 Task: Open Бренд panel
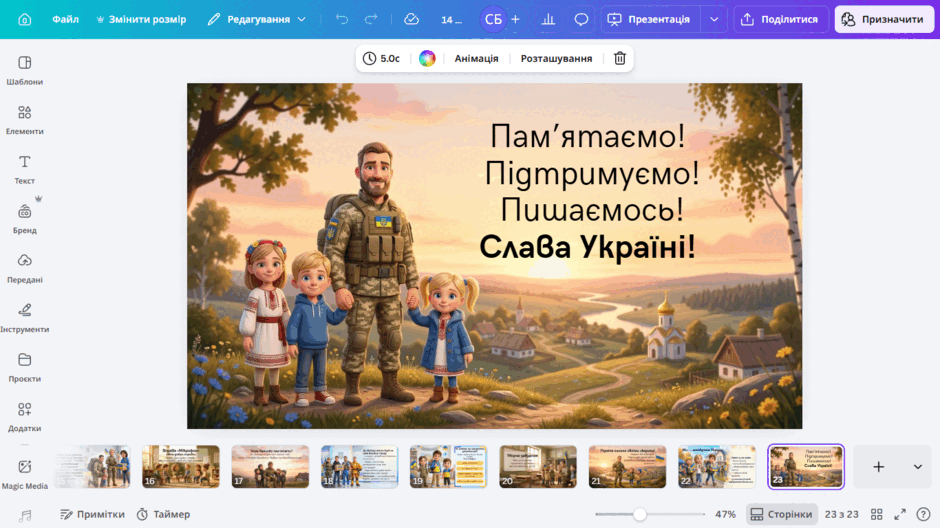tap(25, 219)
